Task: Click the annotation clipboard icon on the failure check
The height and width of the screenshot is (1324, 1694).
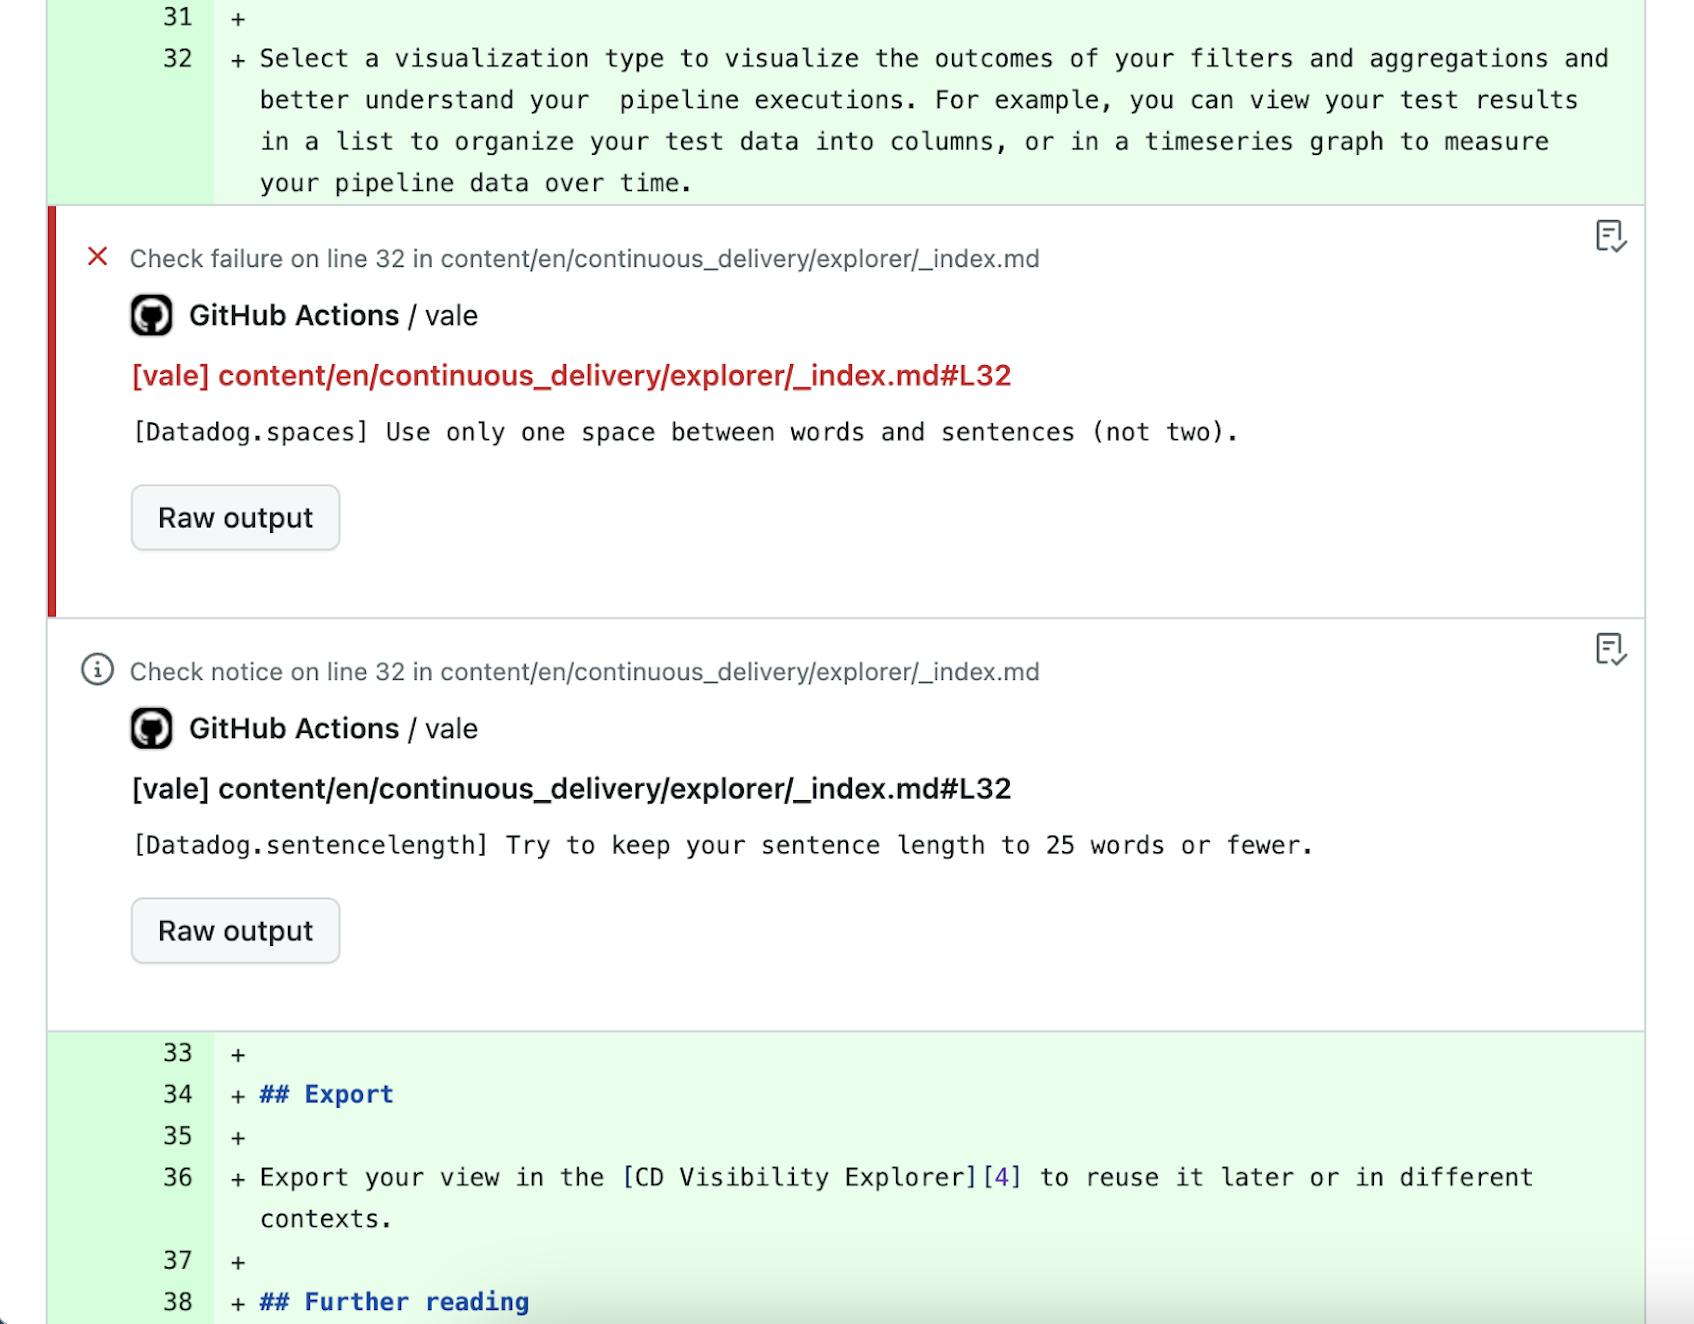Action: pyautogui.click(x=1610, y=234)
